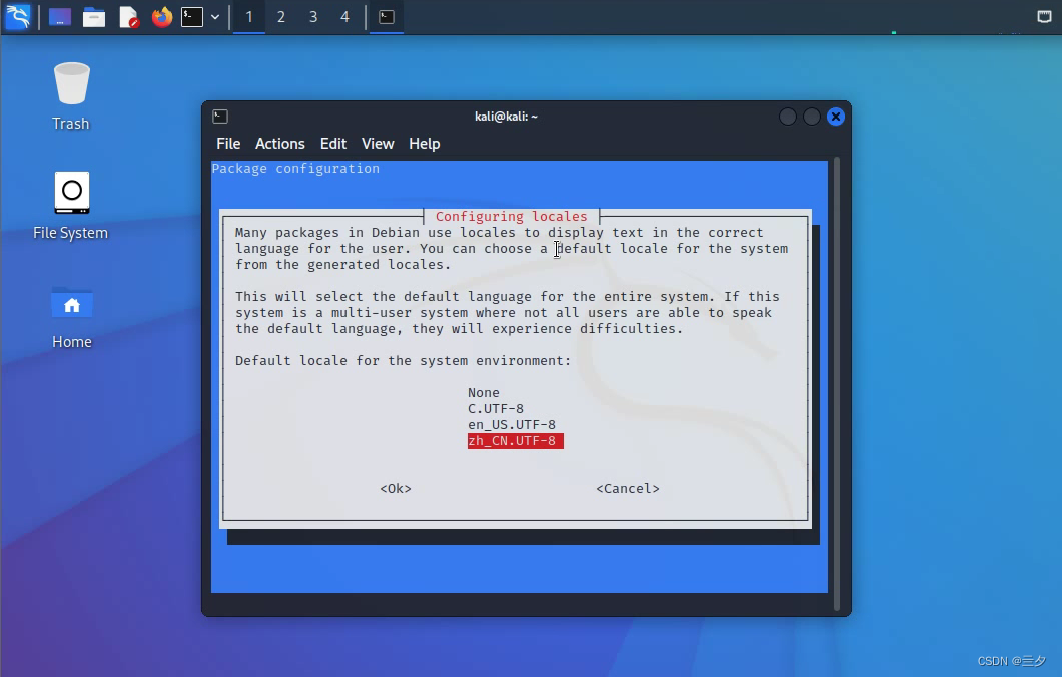Open the file manager from the panel
1062x677 pixels.
coord(94,17)
